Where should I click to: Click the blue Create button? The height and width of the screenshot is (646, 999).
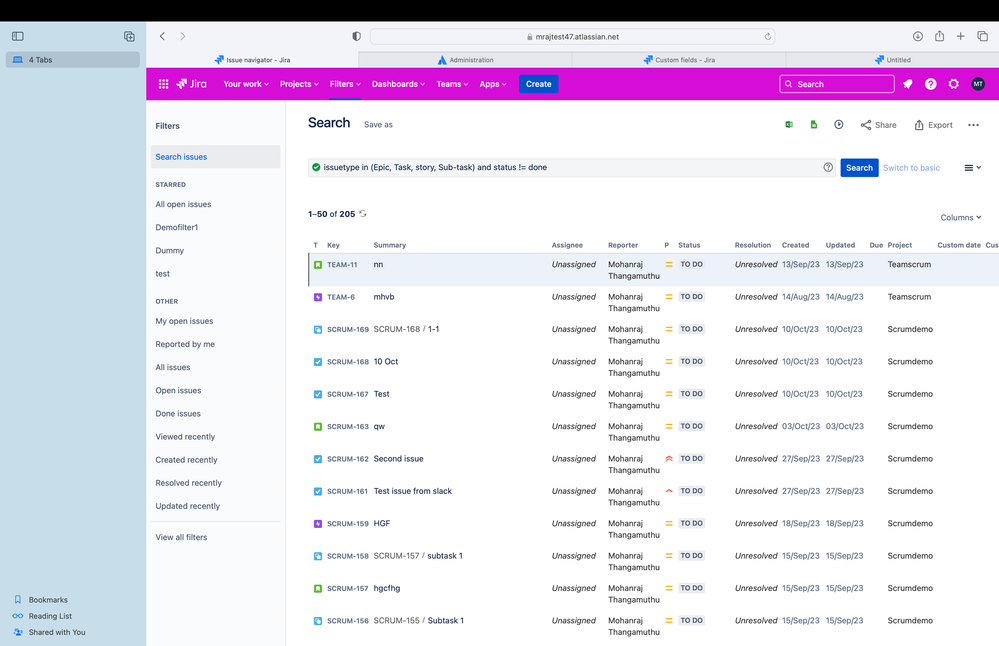tap(538, 84)
